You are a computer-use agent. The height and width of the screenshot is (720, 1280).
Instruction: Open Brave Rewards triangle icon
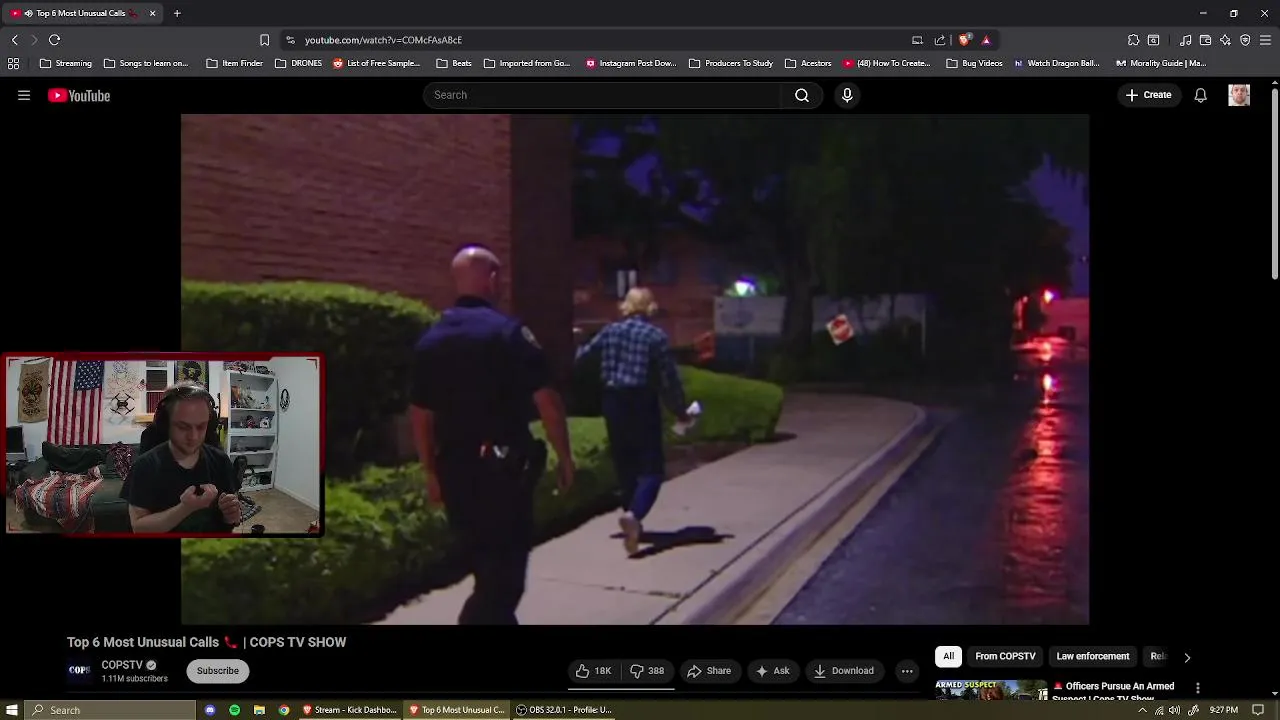(x=986, y=40)
